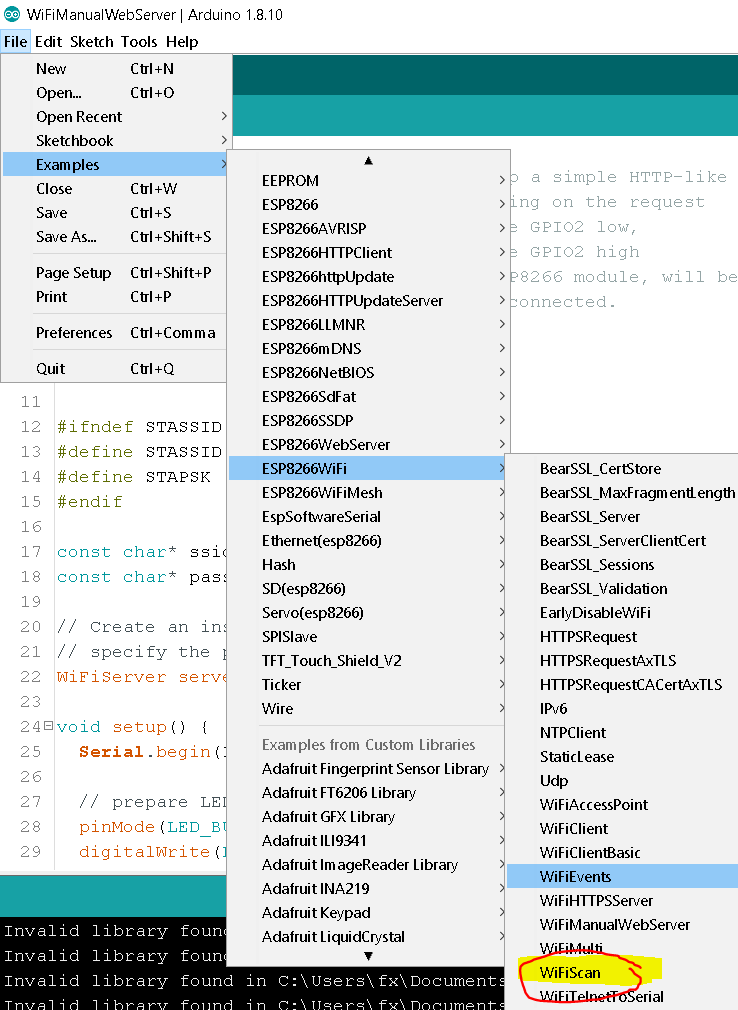Open Preferences from the File menu

pyautogui.click(x=116, y=332)
